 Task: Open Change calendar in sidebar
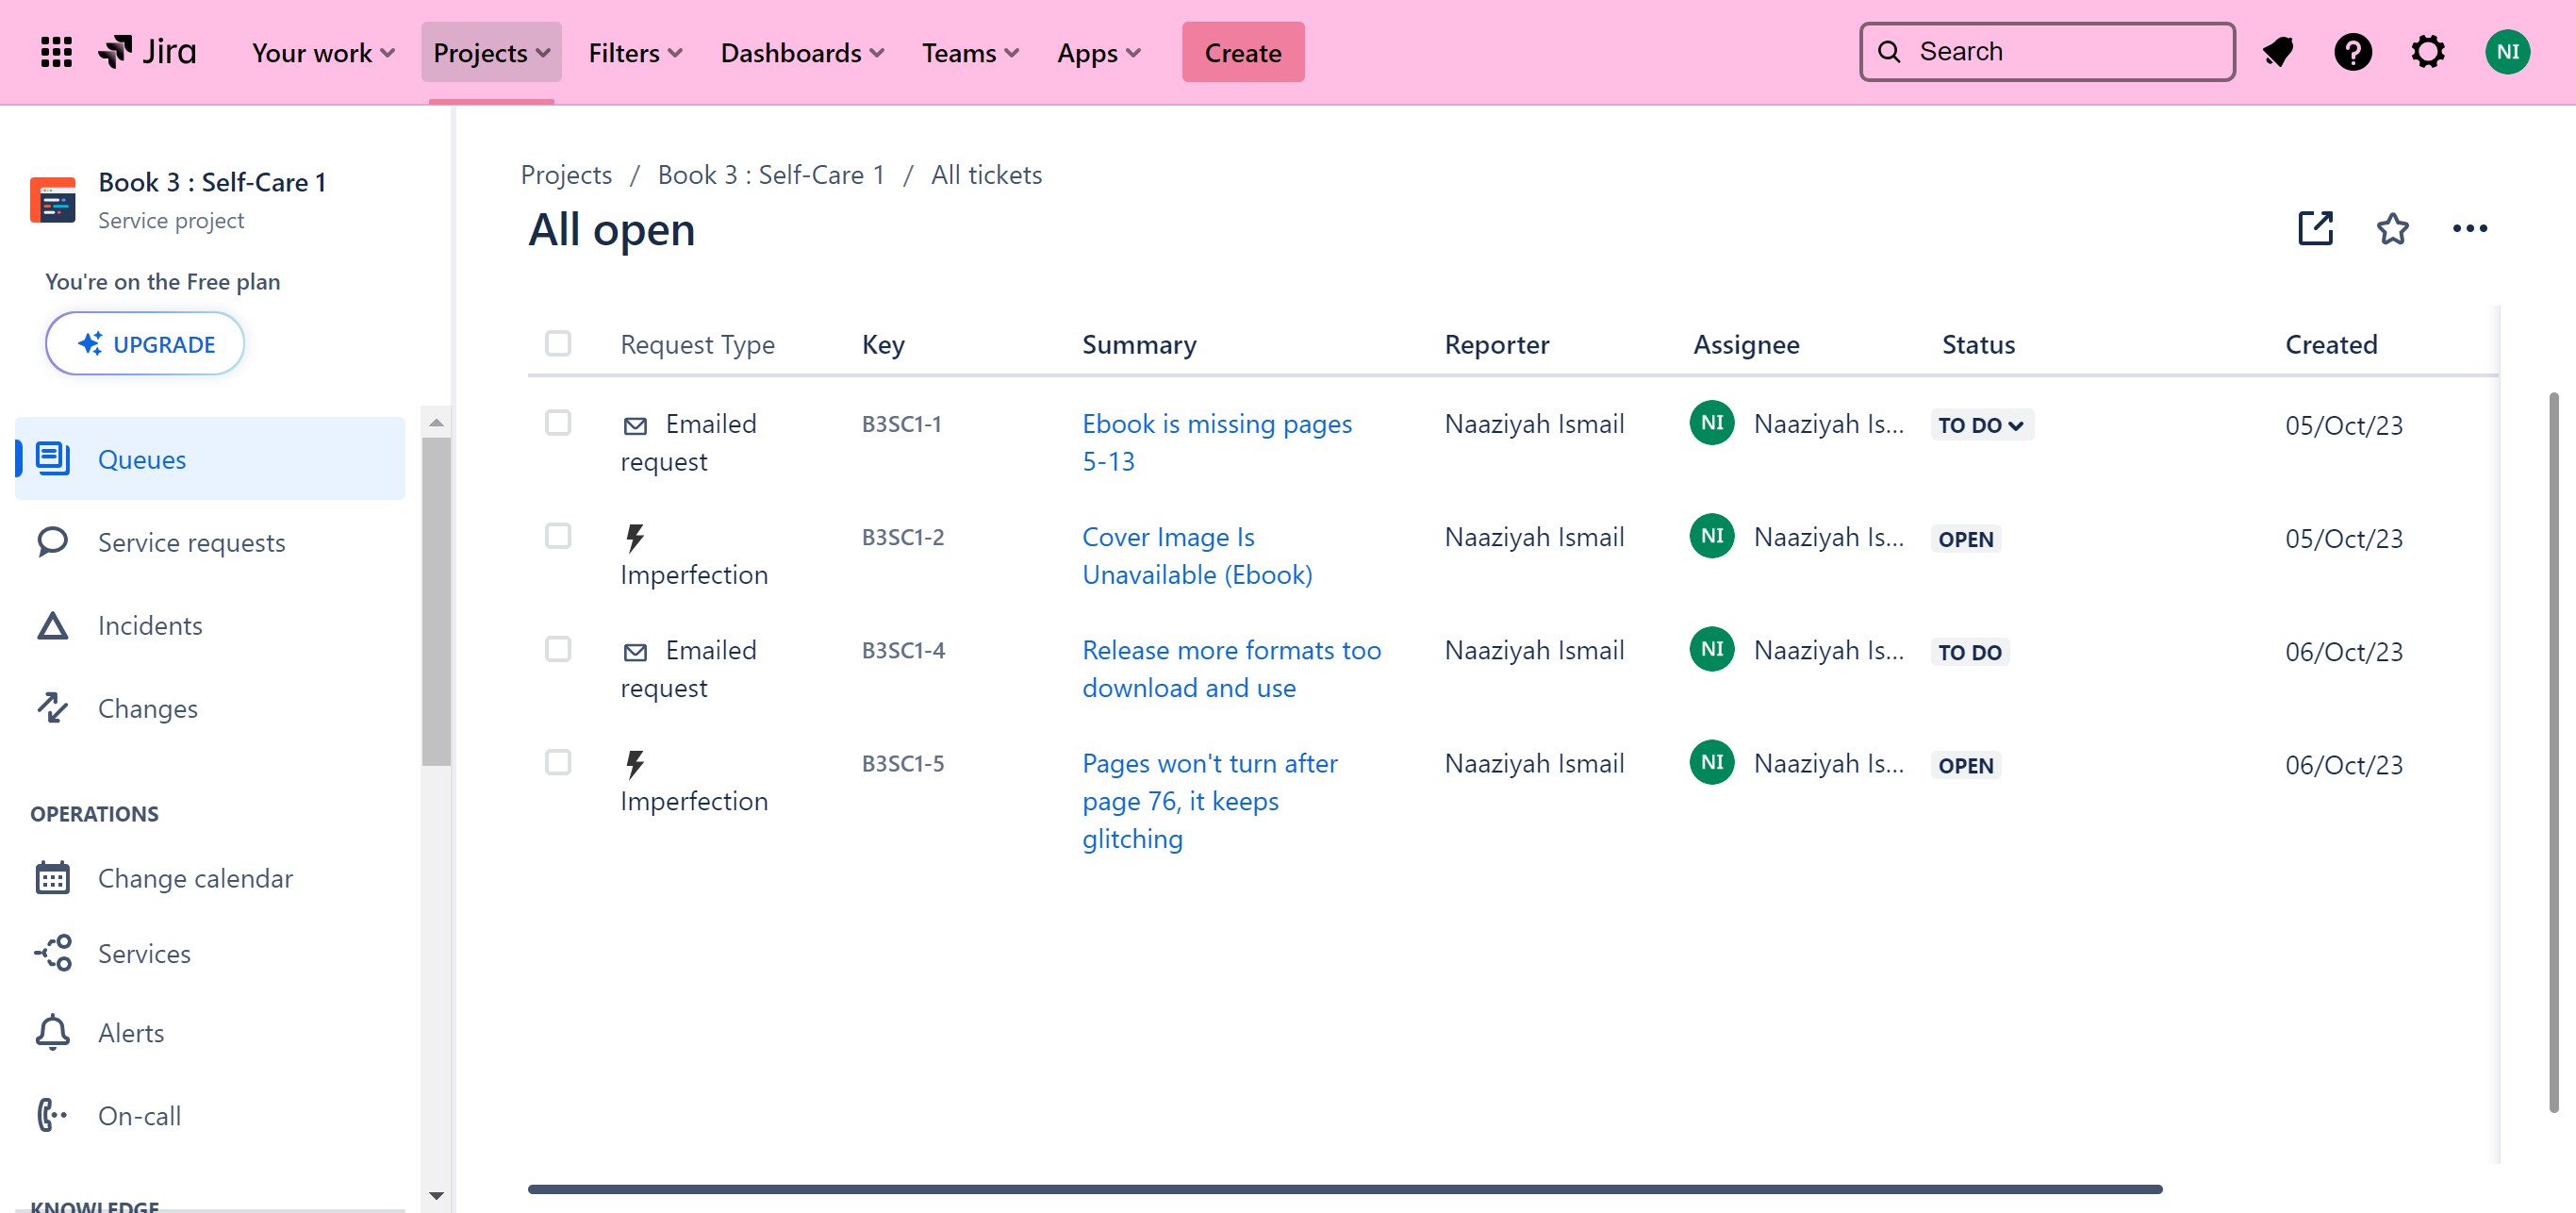(195, 878)
